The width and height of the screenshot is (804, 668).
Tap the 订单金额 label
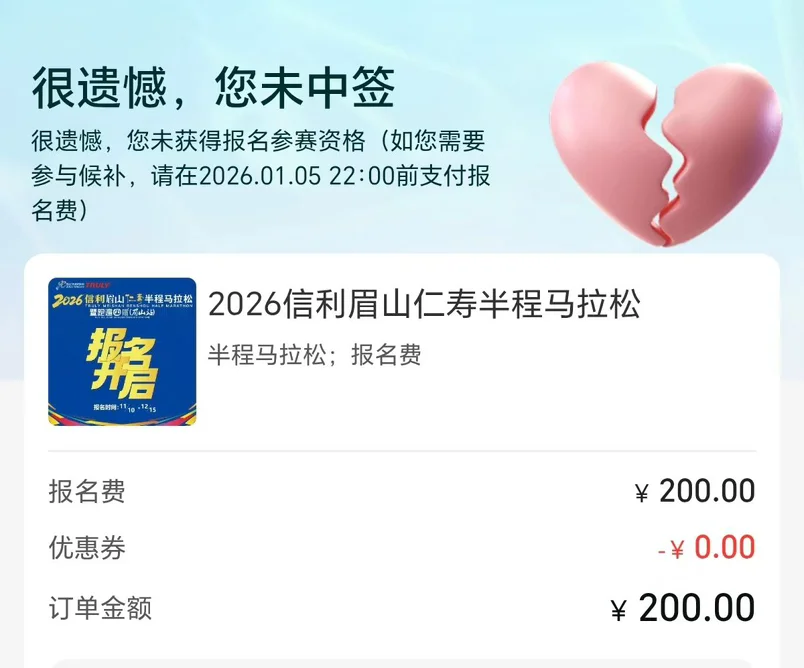coord(100,608)
